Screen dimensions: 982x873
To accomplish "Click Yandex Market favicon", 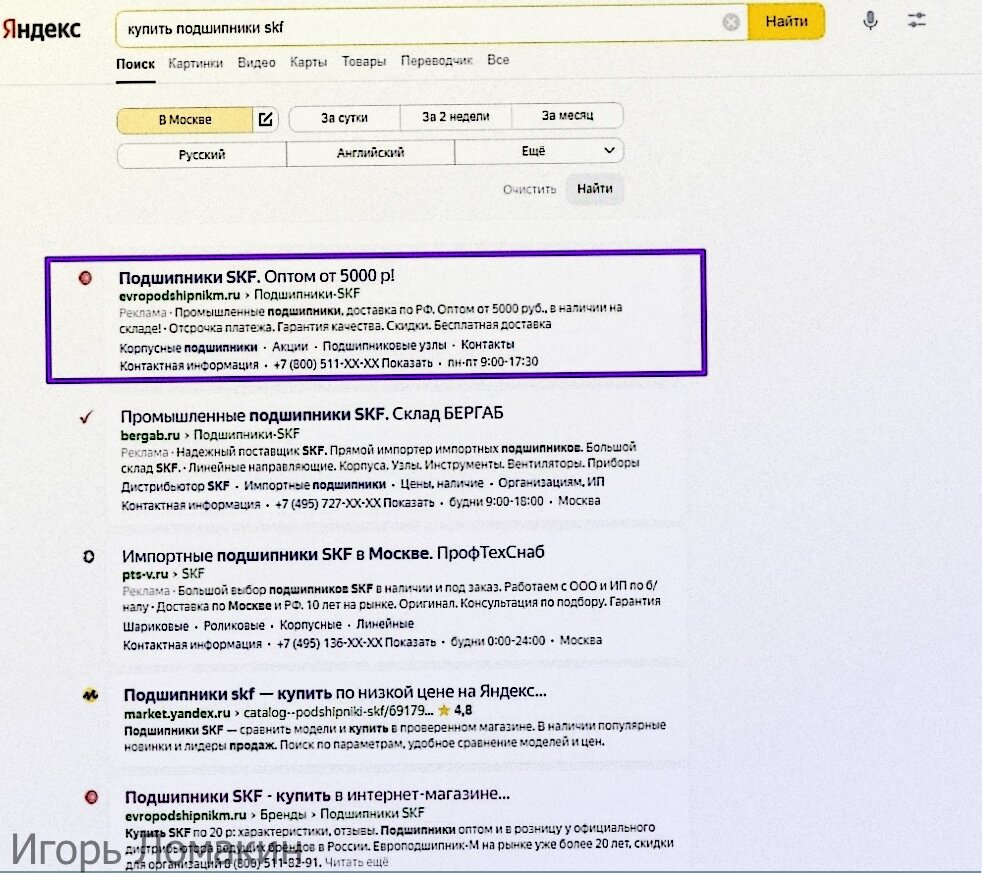I will tap(90, 695).
